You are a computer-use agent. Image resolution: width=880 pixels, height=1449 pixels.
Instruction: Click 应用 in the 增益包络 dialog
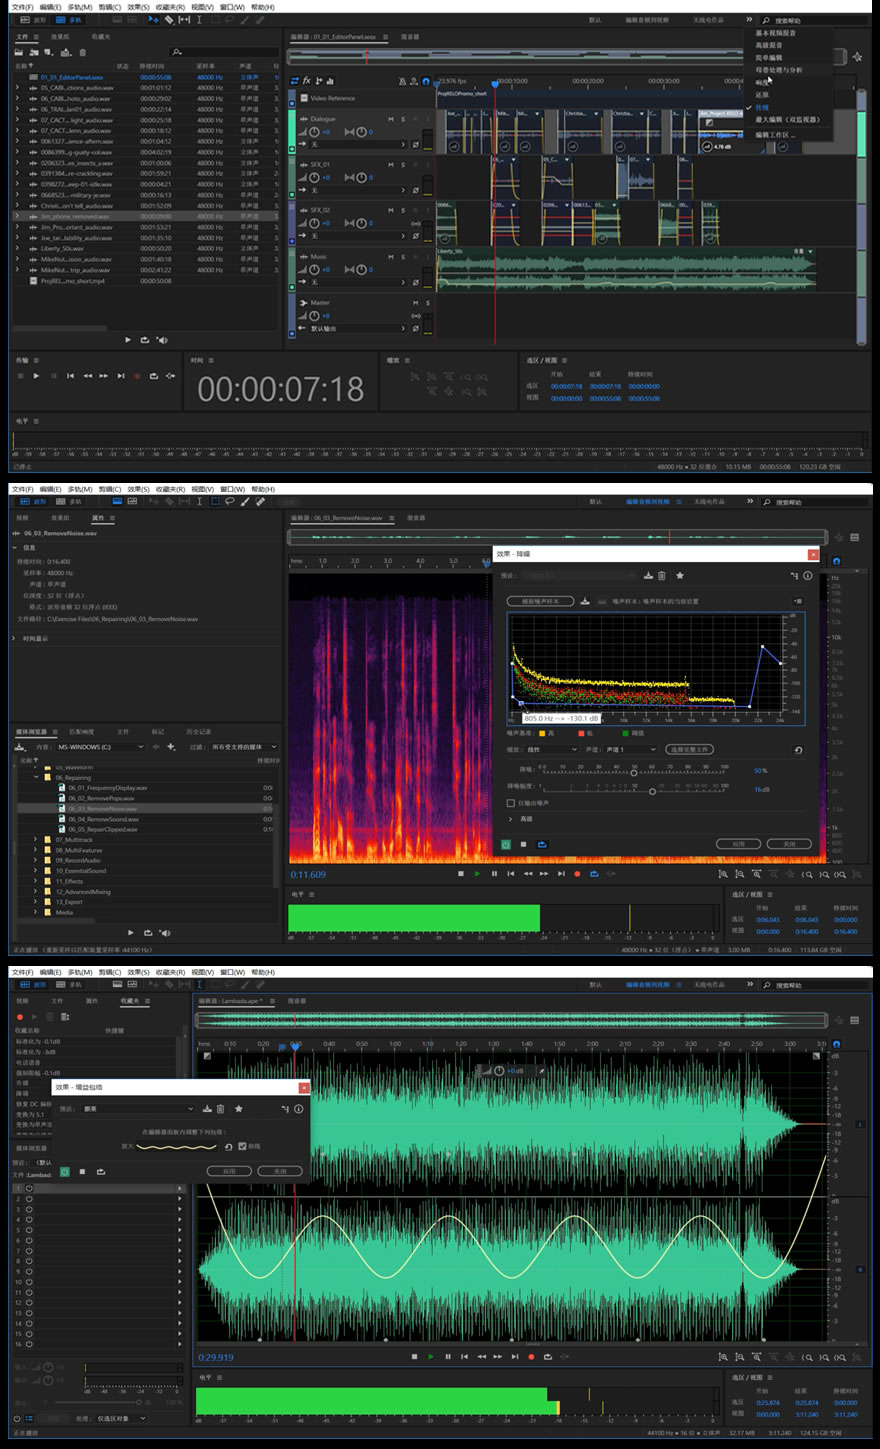pyautogui.click(x=228, y=1171)
